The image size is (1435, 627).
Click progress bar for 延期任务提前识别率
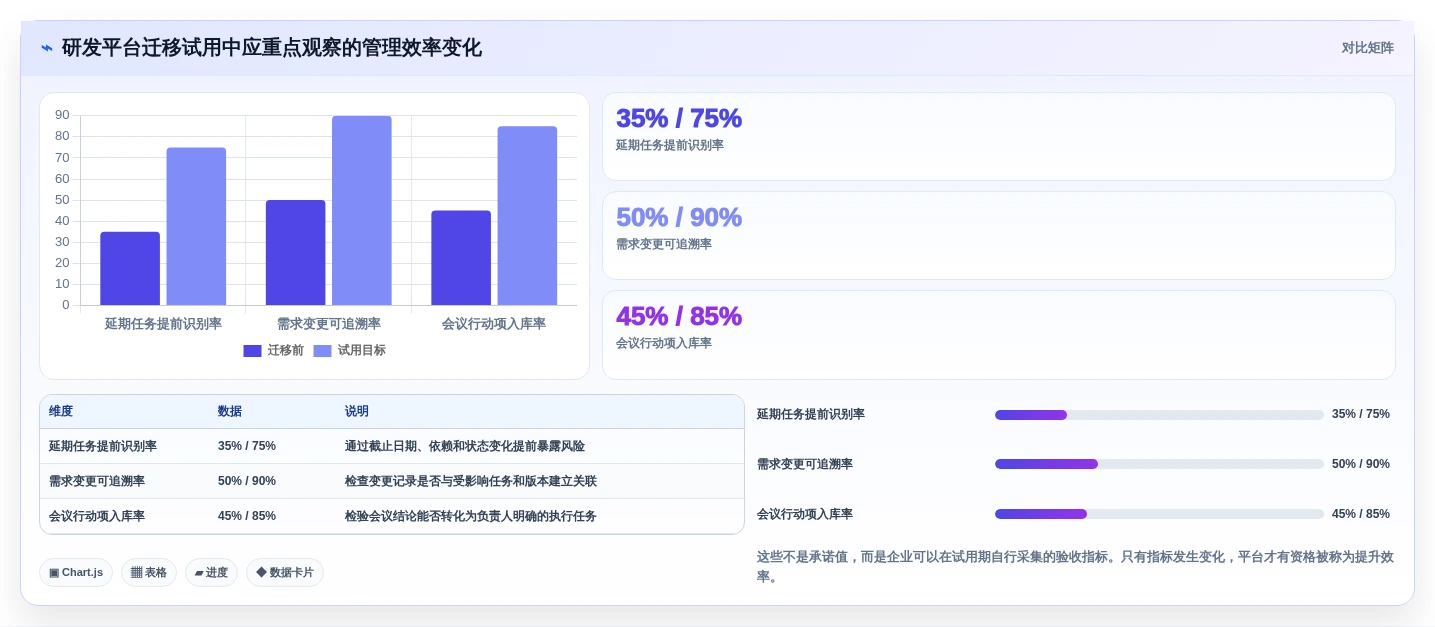[x=1159, y=414]
